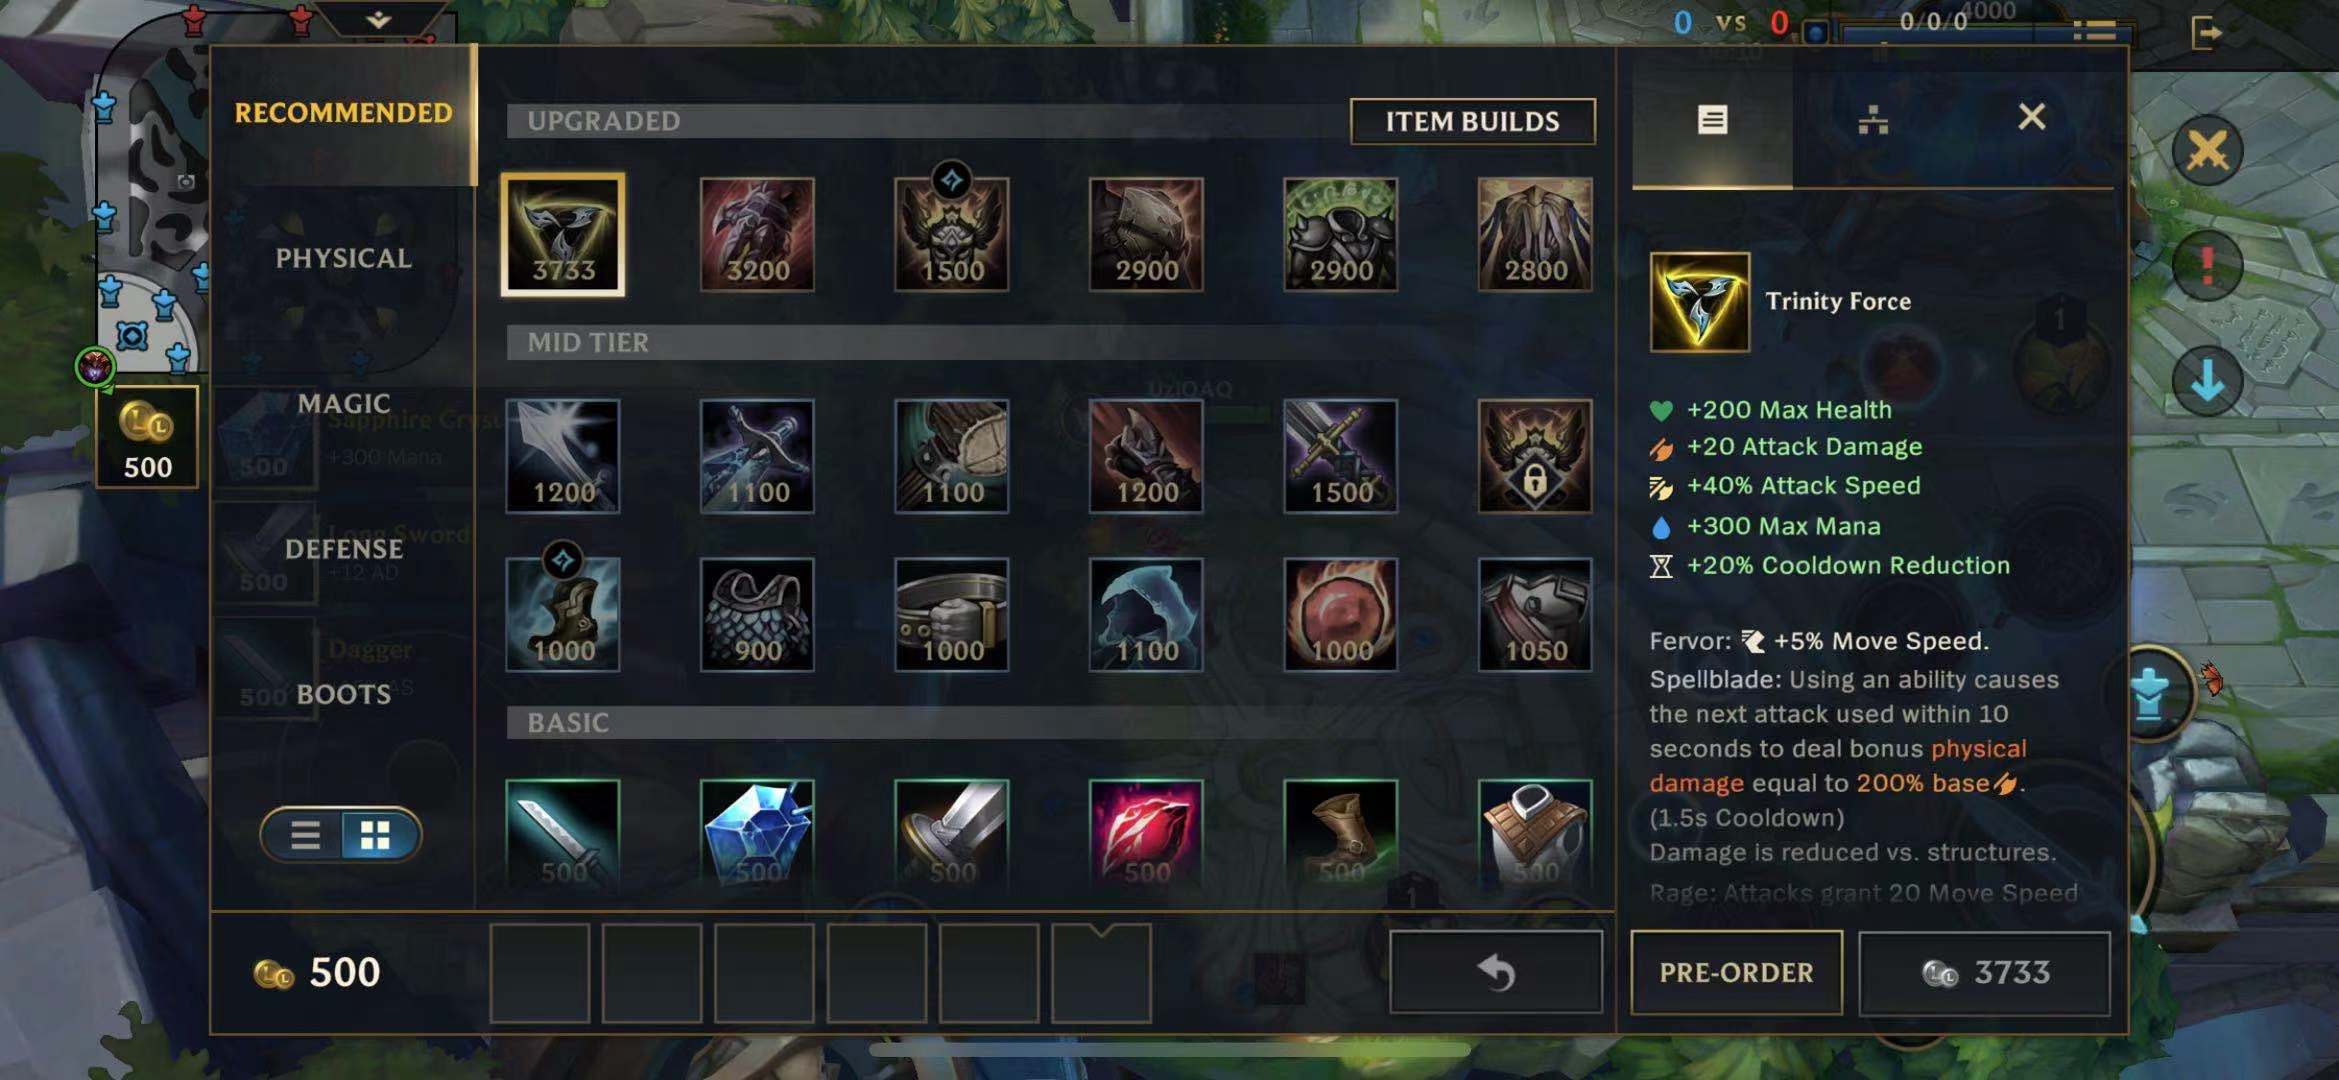Expand the sixth inventory slot with notch

1101,973
